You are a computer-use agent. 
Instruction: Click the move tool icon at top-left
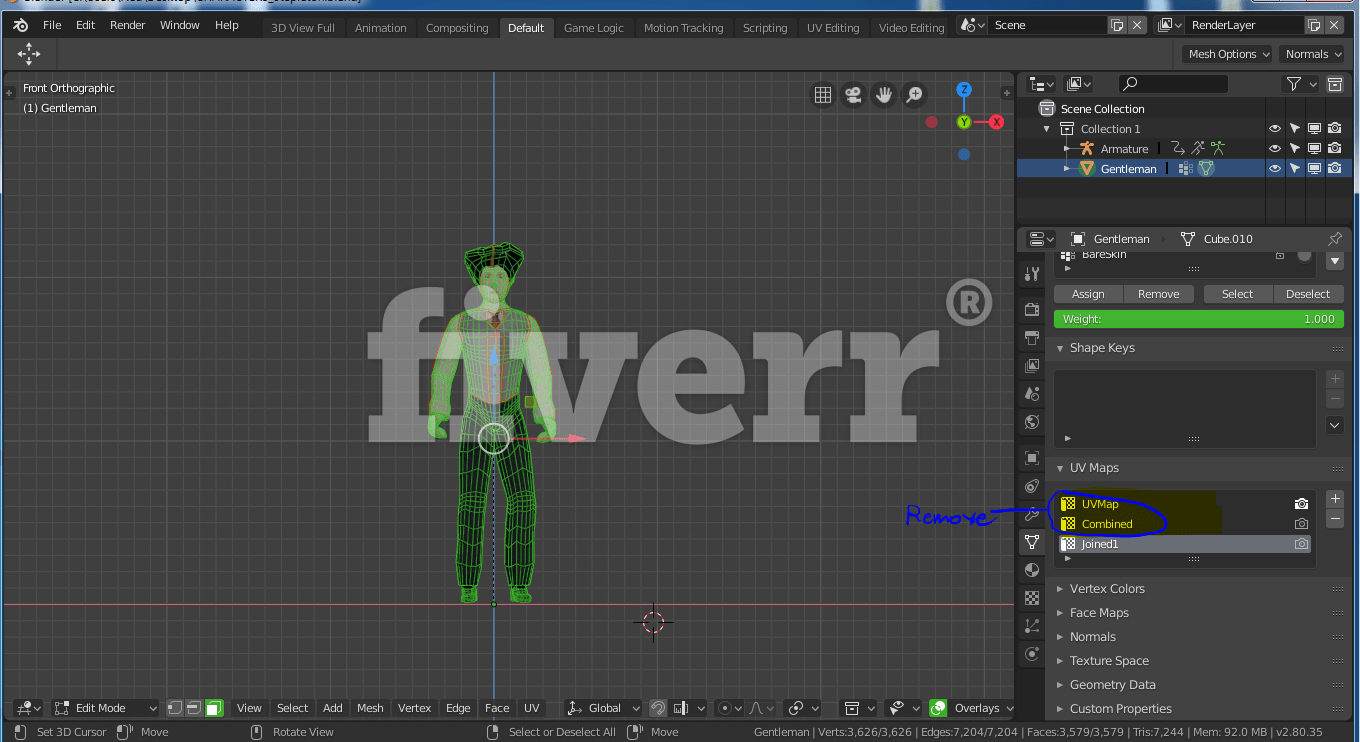[x=29, y=54]
